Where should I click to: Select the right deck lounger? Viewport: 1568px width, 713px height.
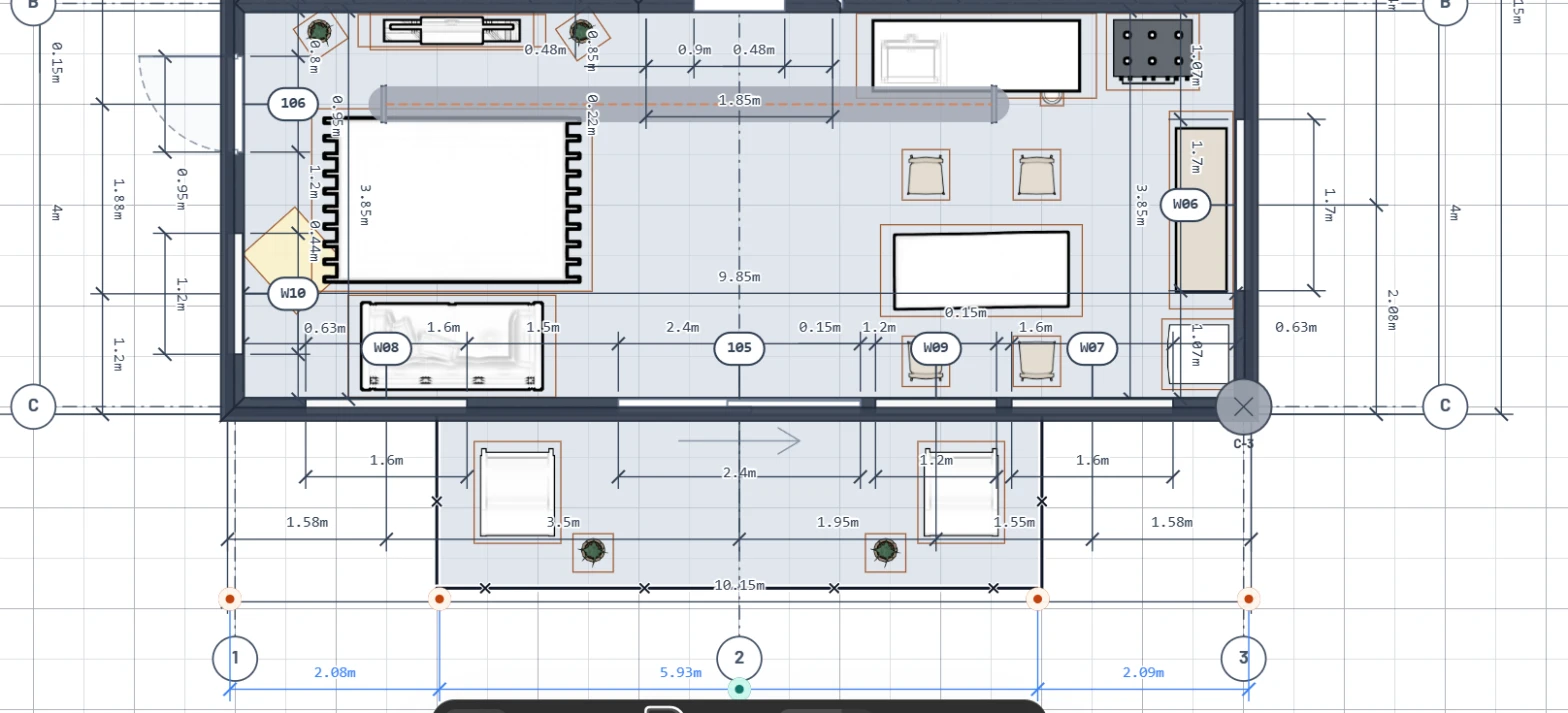click(x=961, y=492)
